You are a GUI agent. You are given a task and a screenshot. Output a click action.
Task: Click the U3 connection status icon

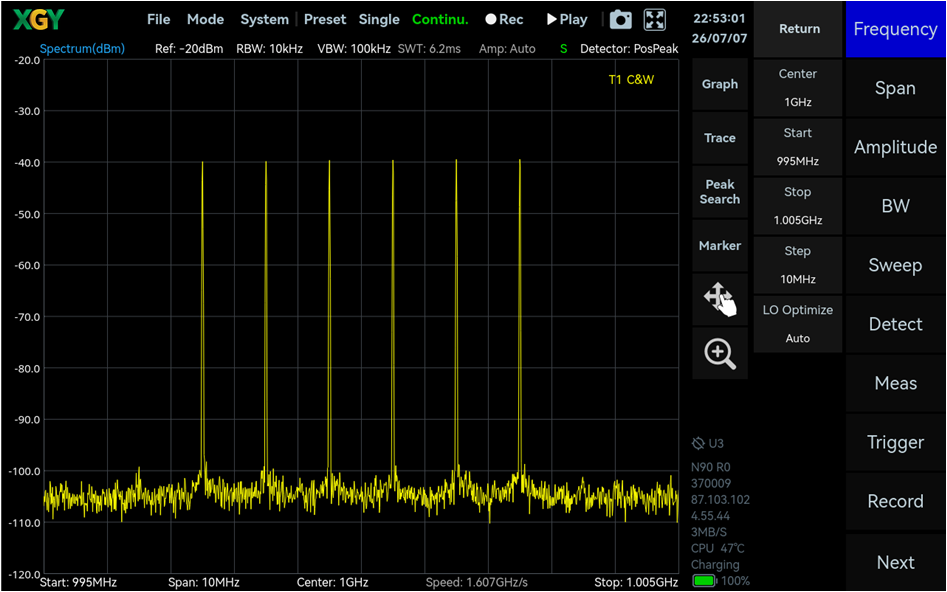(x=698, y=443)
